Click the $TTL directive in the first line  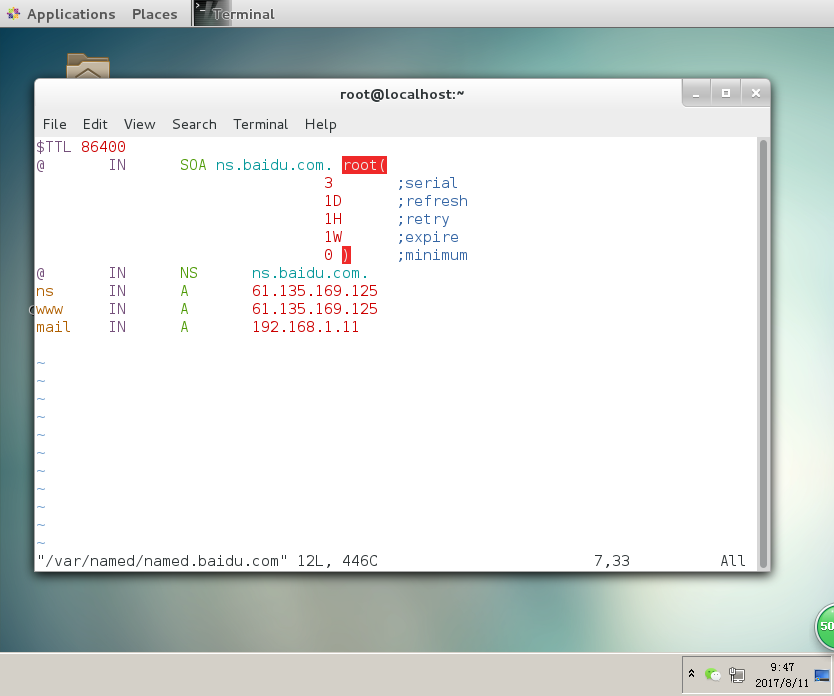click(x=54, y=147)
